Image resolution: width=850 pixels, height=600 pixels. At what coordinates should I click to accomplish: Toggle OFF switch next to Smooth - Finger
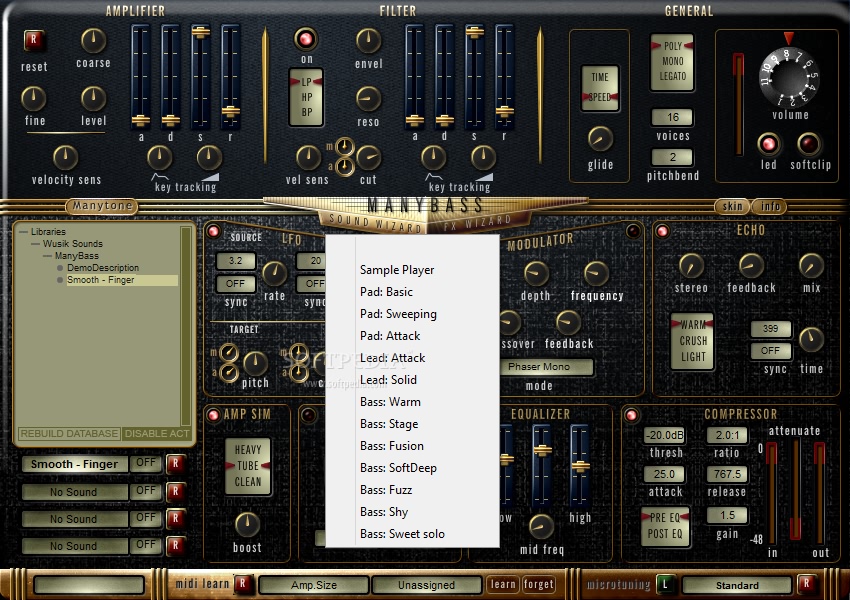(x=146, y=463)
